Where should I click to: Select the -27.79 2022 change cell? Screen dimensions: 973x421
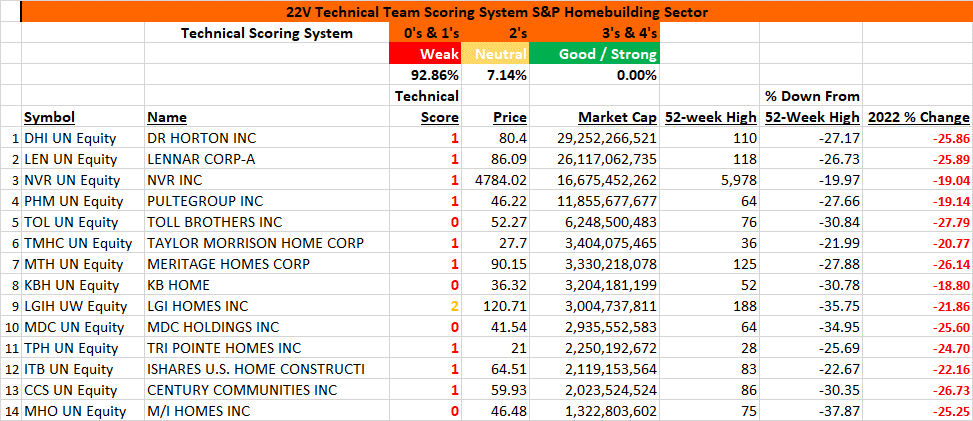(918, 222)
